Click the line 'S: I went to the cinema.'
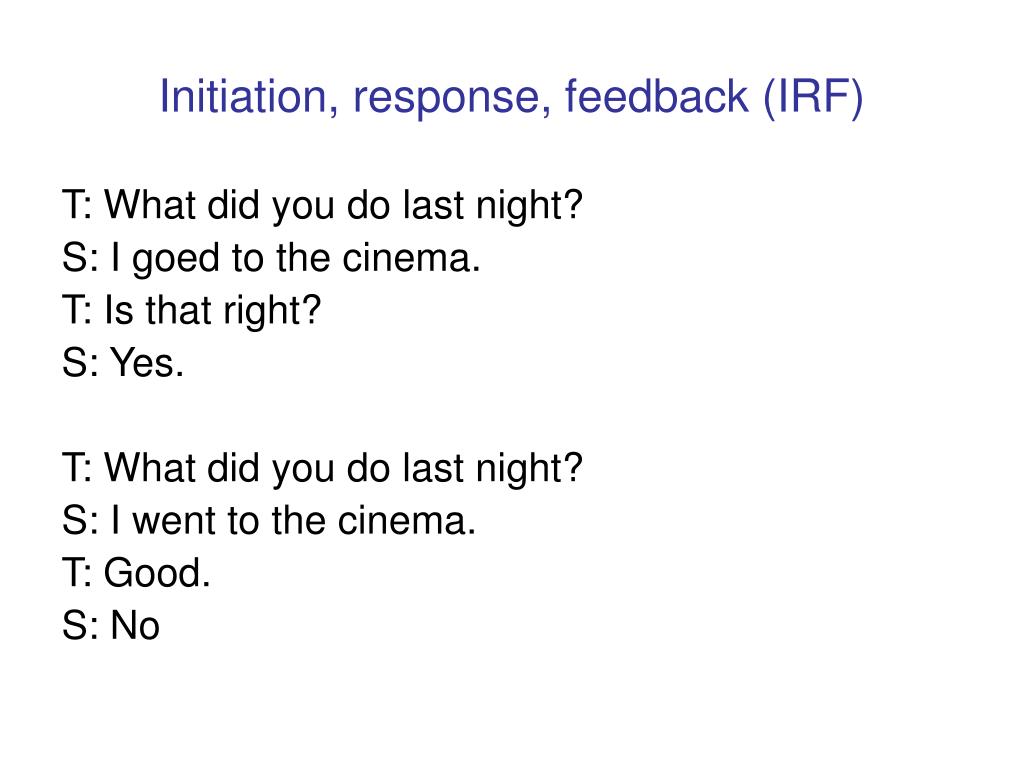1024x768 pixels. point(269,520)
